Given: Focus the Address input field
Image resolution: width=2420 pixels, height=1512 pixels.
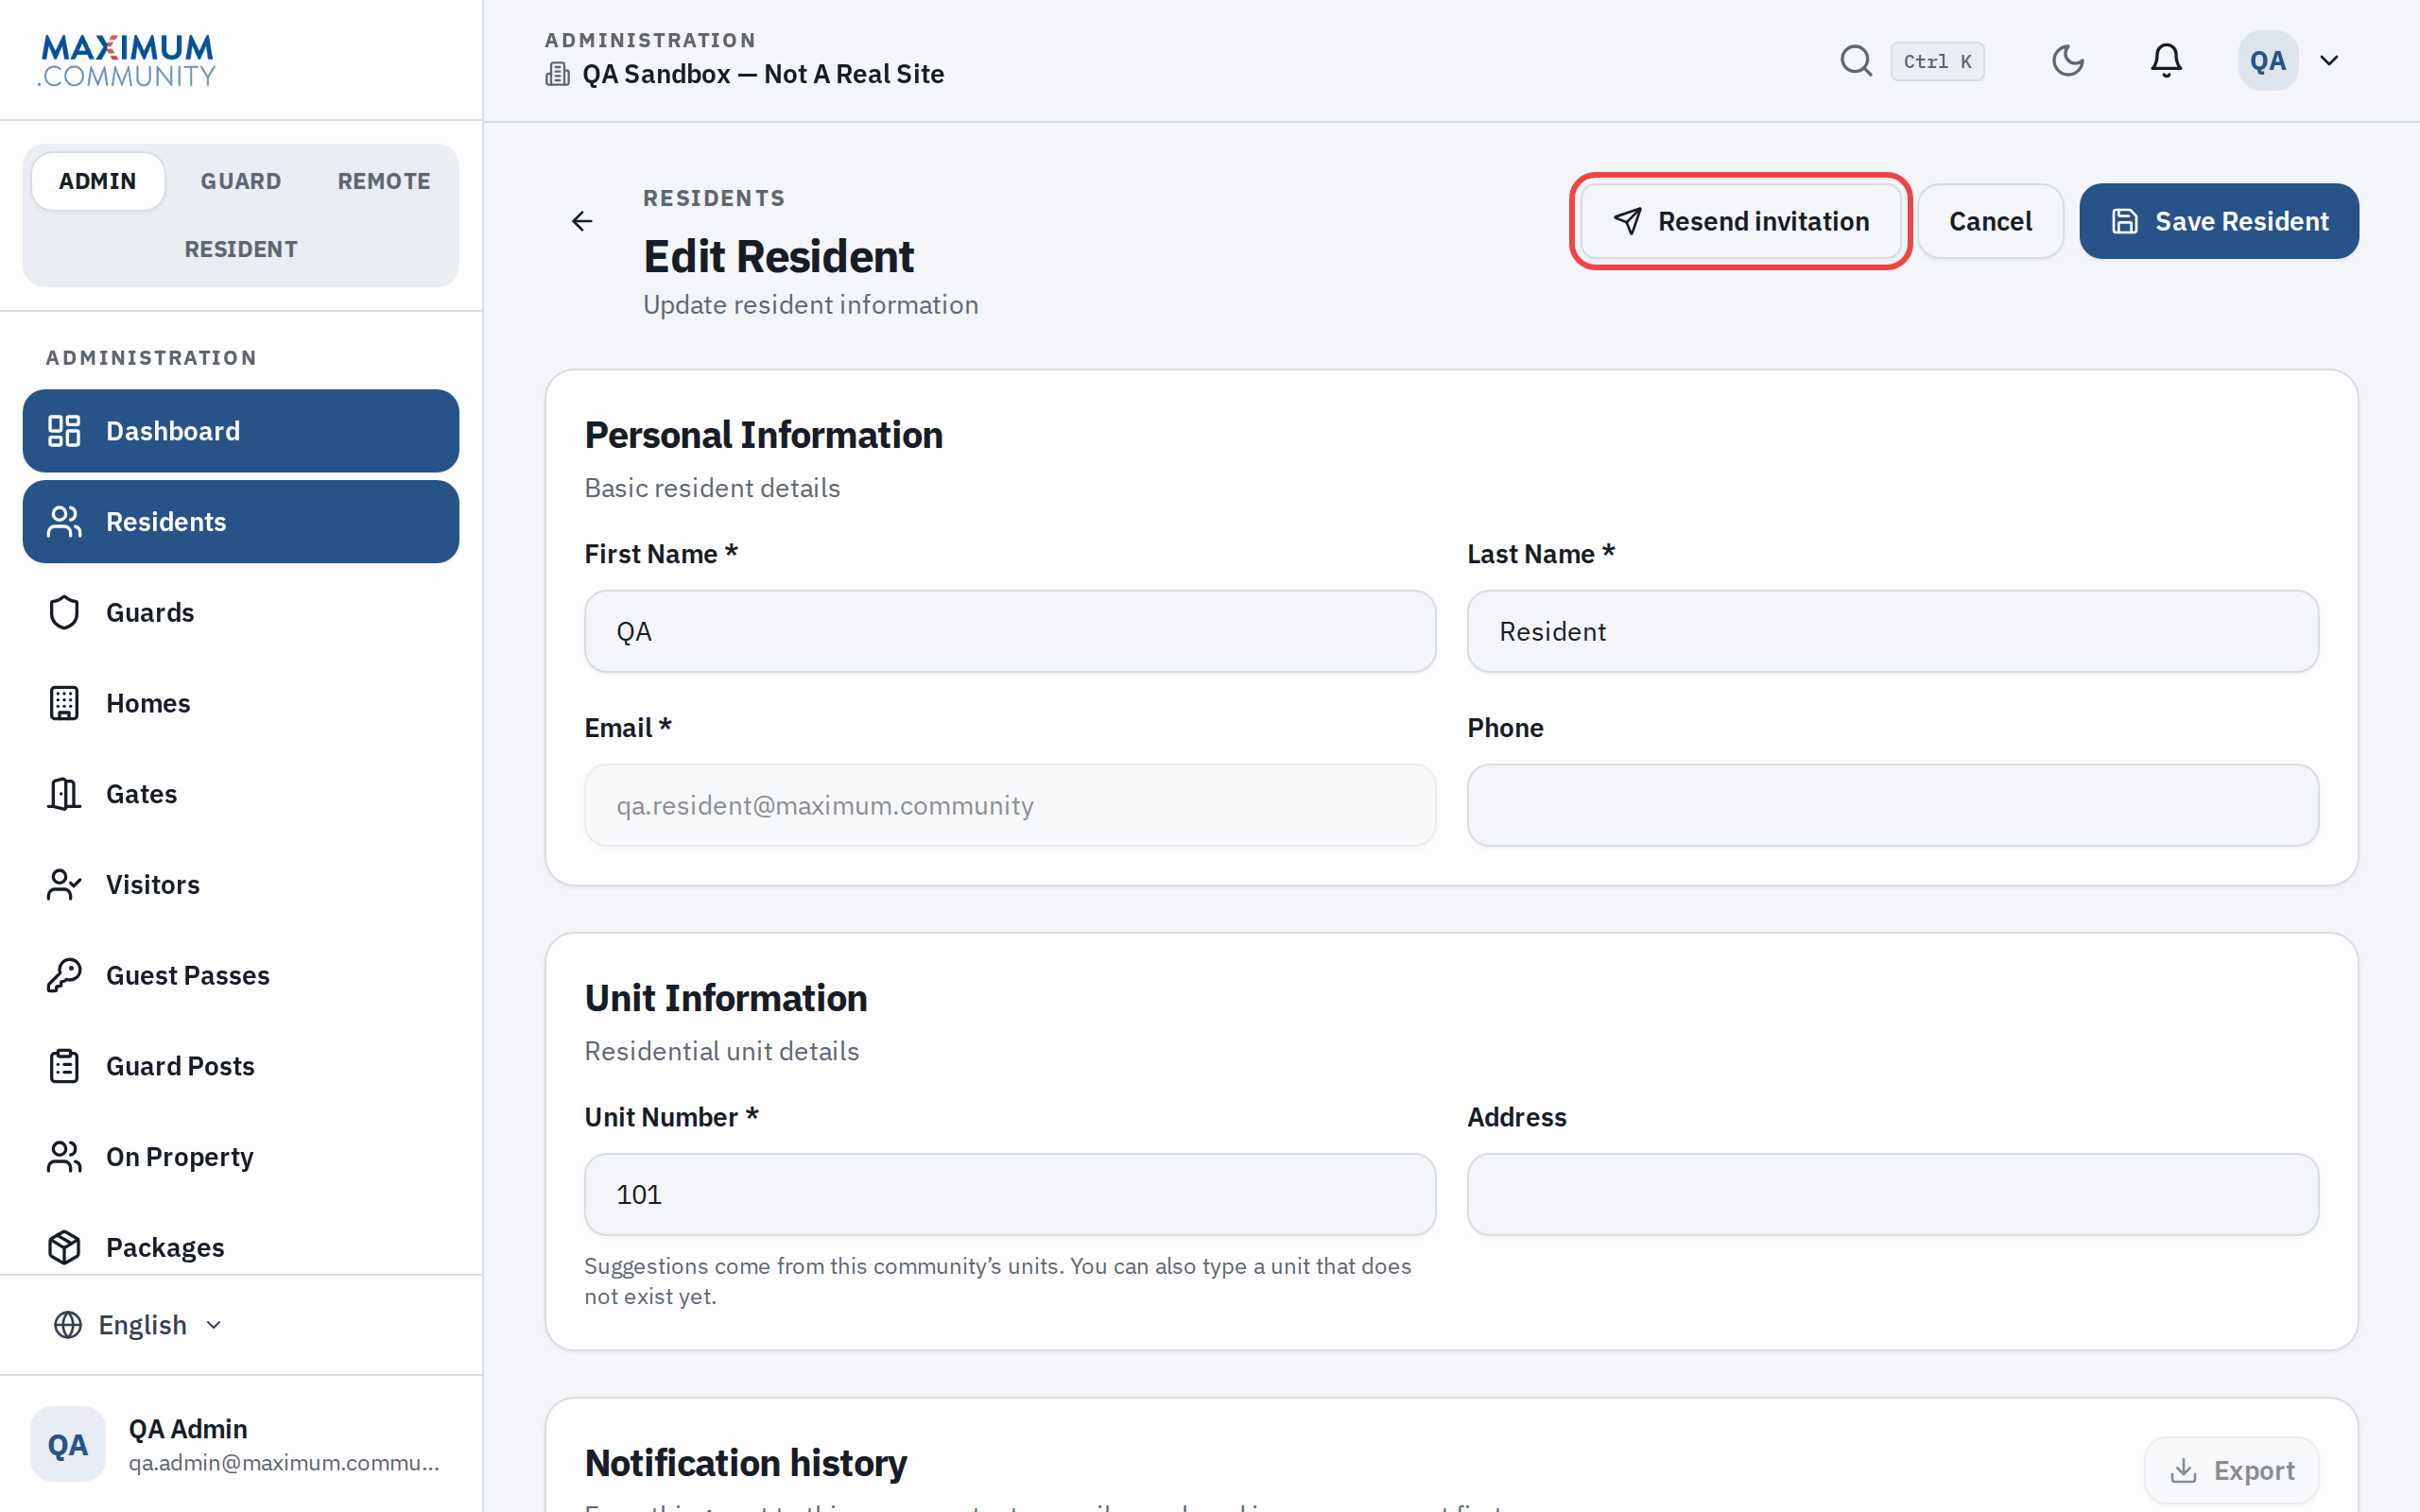Looking at the screenshot, I should [1892, 1194].
